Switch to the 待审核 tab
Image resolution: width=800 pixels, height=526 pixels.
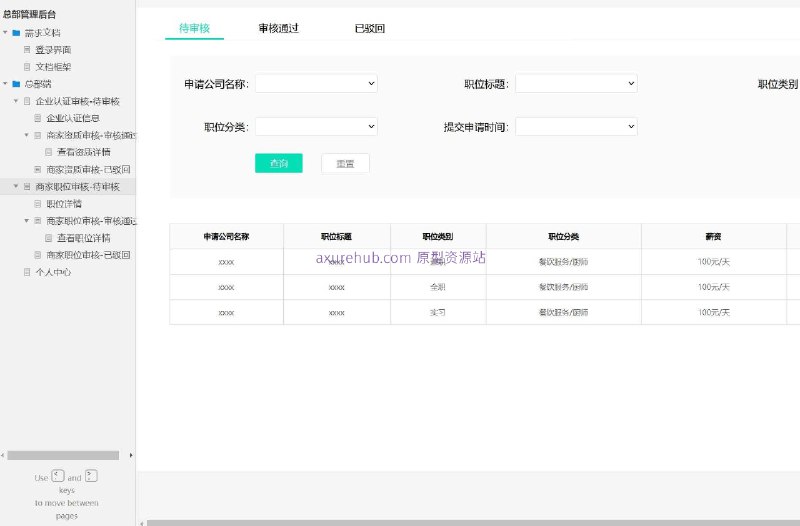(194, 28)
